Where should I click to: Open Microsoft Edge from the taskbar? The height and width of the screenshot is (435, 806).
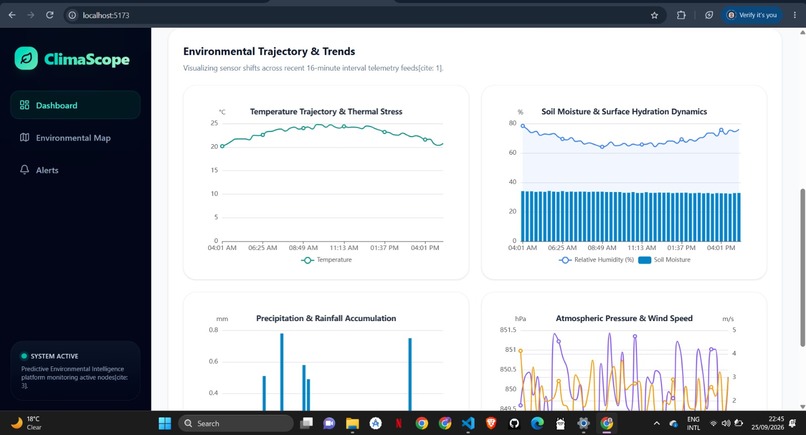[537, 423]
